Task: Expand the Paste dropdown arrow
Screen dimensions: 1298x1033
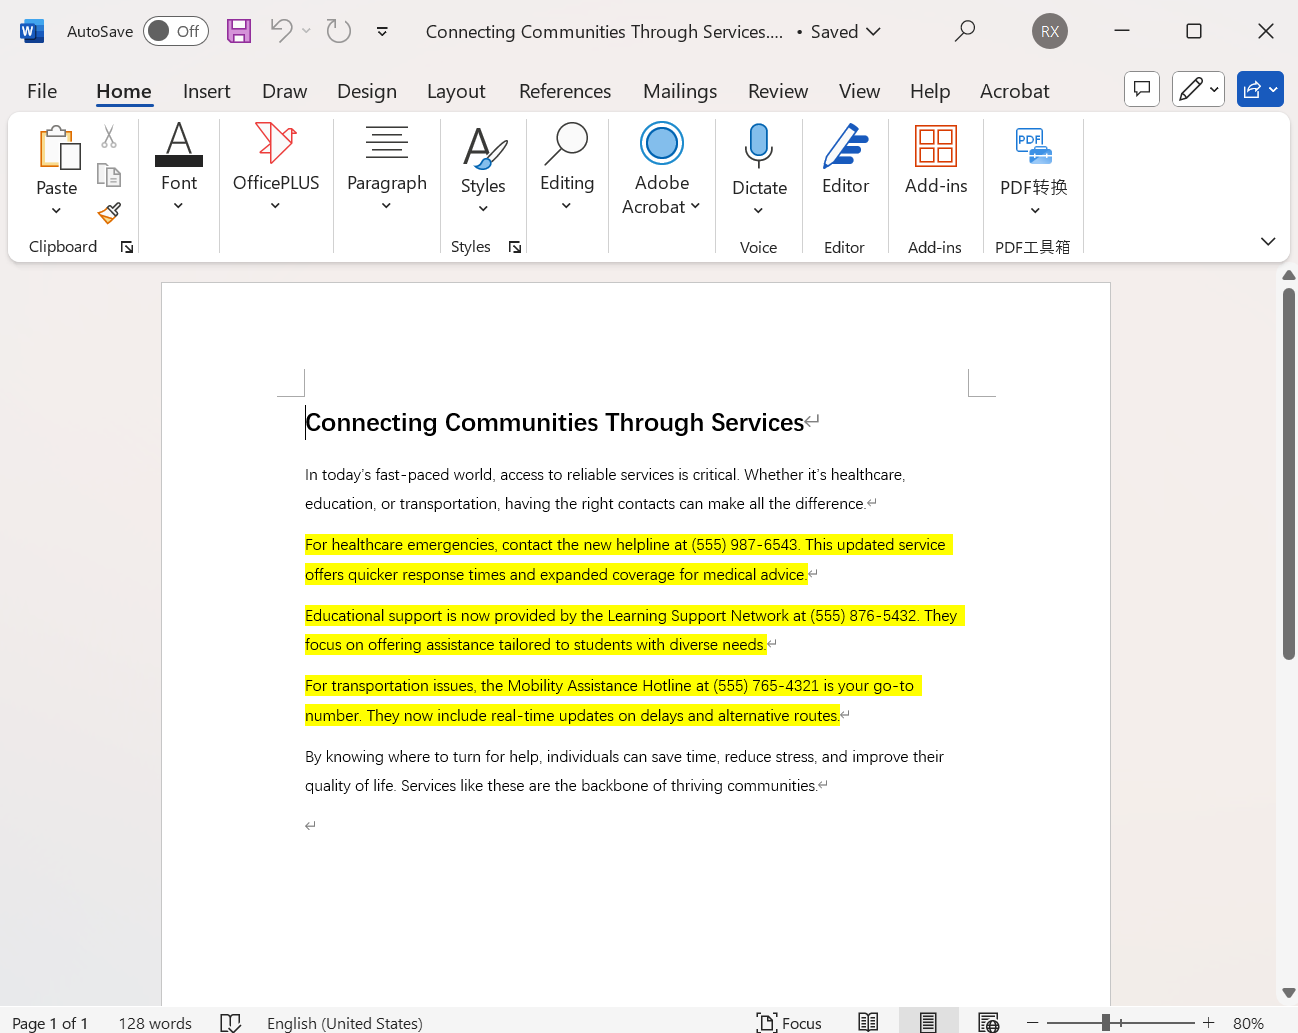Action: coord(56,213)
